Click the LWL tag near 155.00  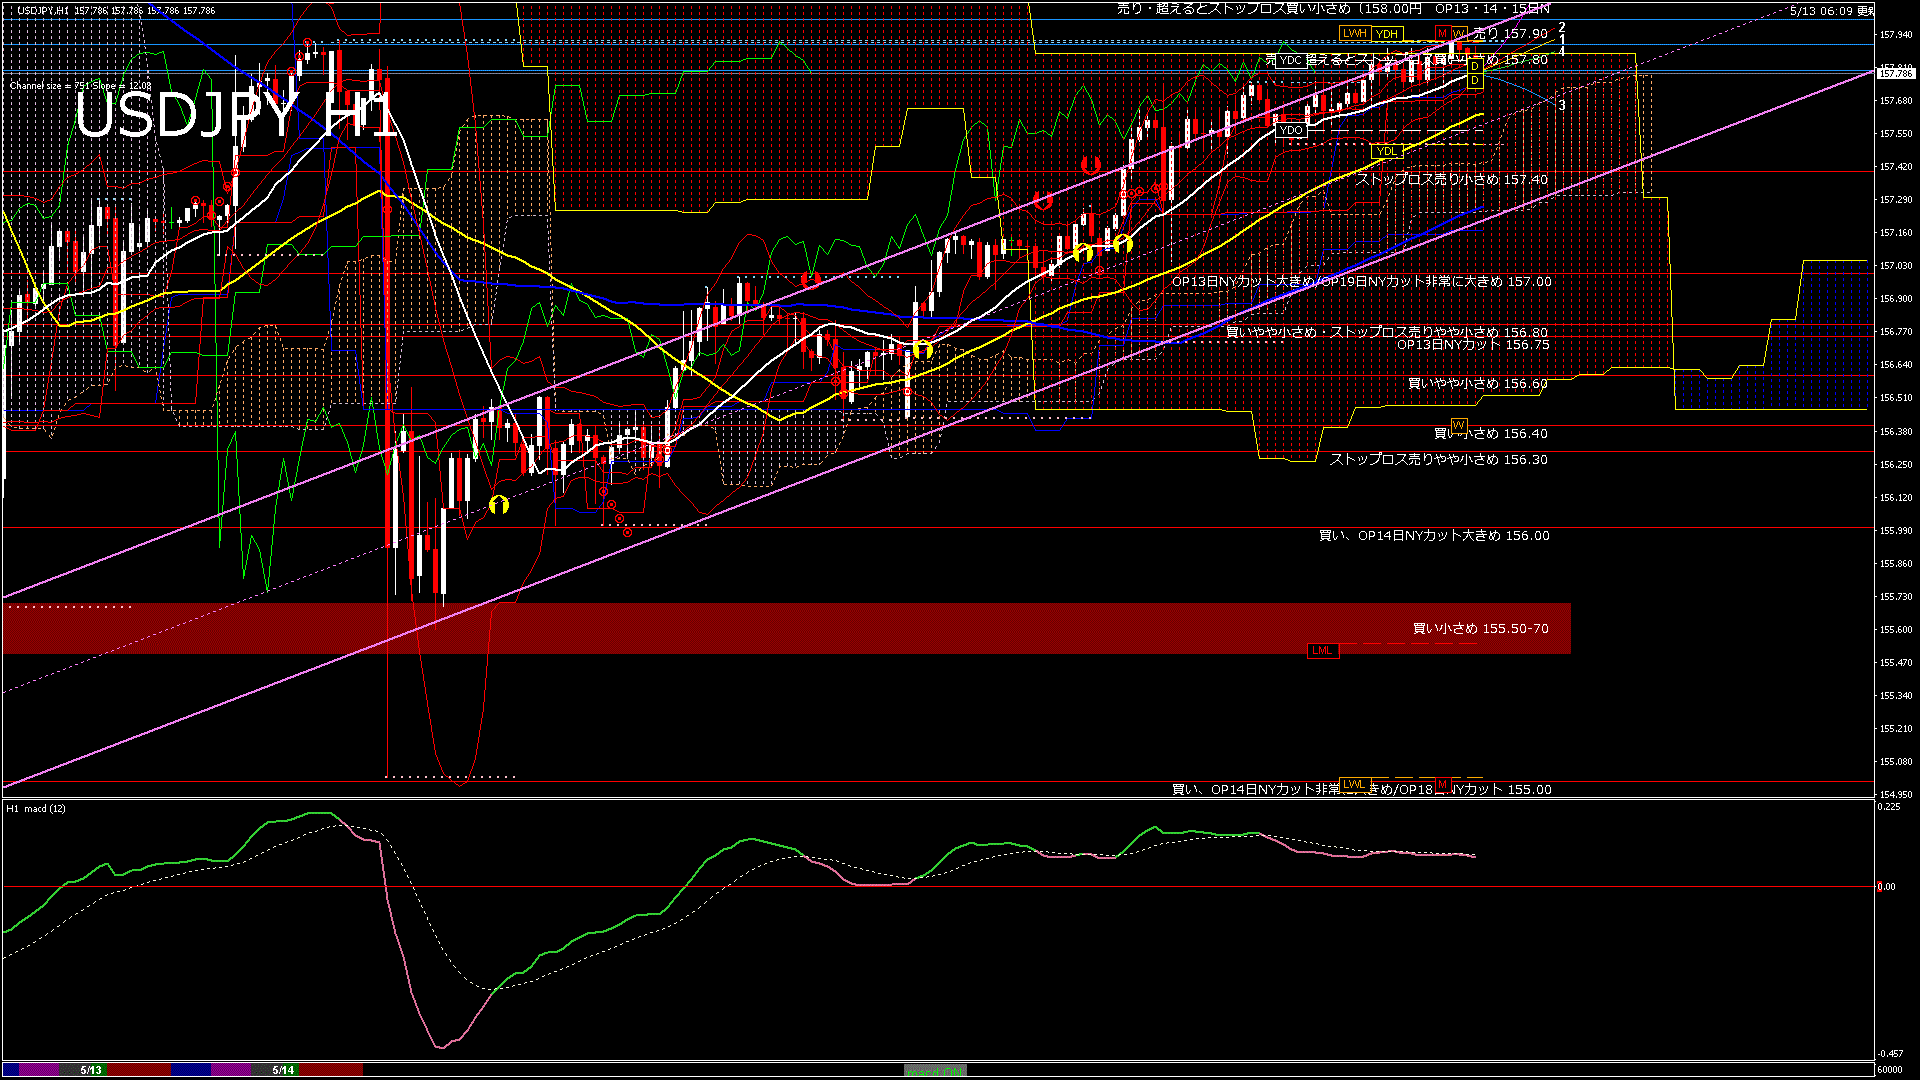[x=1354, y=784]
